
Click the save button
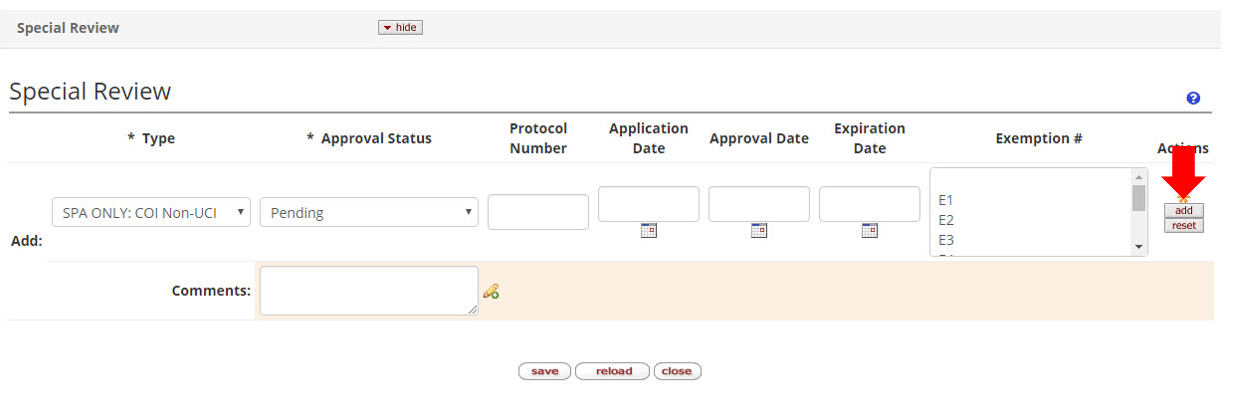[x=545, y=371]
